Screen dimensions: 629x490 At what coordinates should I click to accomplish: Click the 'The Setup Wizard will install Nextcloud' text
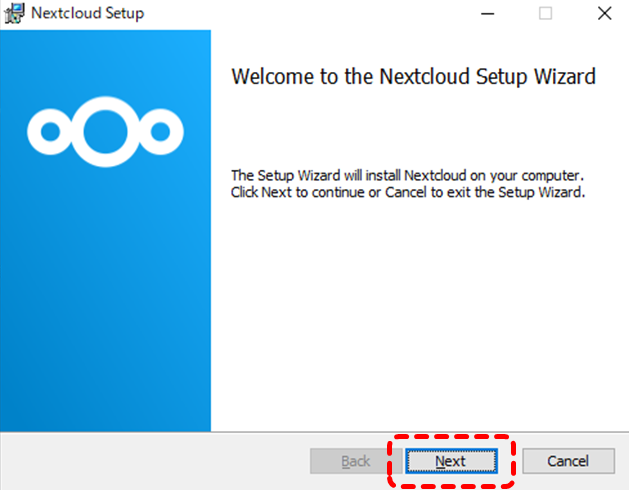407,176
